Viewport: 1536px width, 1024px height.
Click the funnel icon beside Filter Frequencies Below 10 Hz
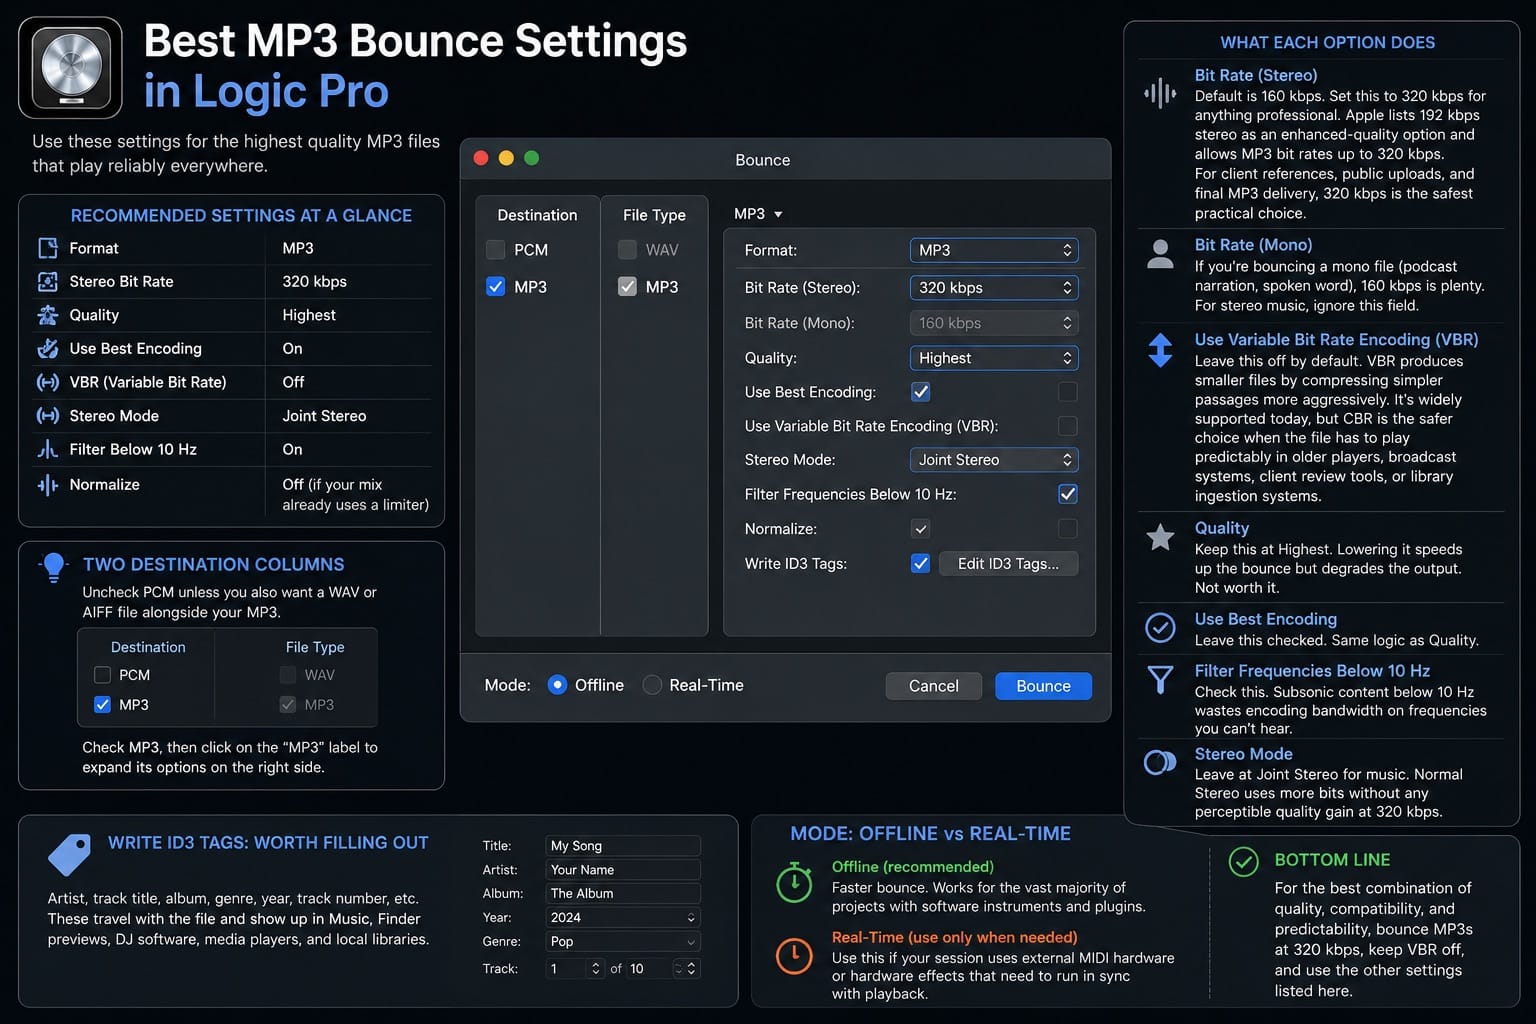point(1160,680)
